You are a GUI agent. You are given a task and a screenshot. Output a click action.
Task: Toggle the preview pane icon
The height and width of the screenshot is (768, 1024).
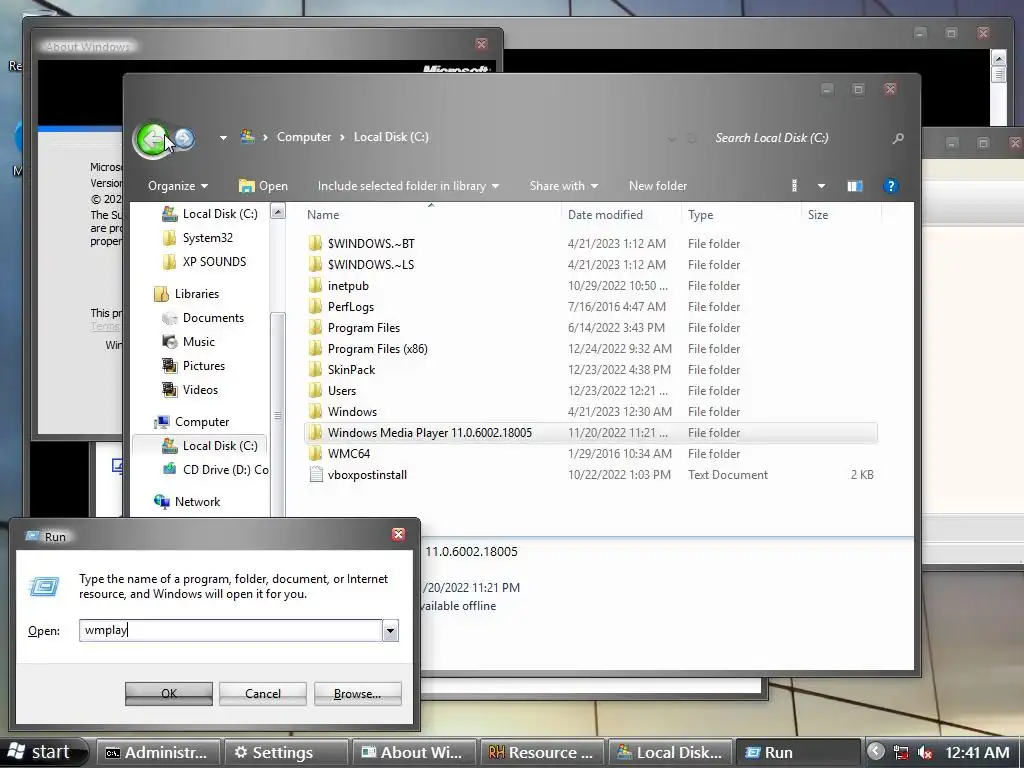click(x=854, y=186)
